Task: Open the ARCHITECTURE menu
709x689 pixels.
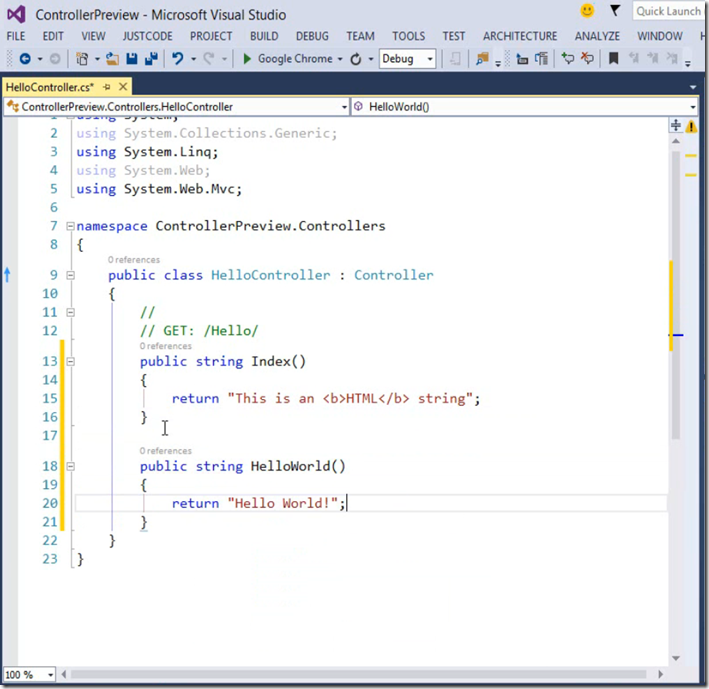Action: click(x=520, y=36)
